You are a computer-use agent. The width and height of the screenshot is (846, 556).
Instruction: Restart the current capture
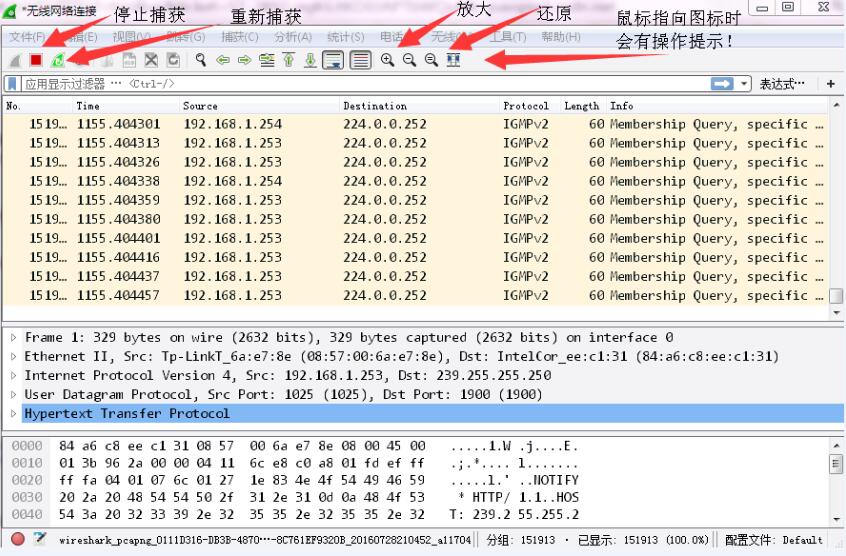point(58,60)
